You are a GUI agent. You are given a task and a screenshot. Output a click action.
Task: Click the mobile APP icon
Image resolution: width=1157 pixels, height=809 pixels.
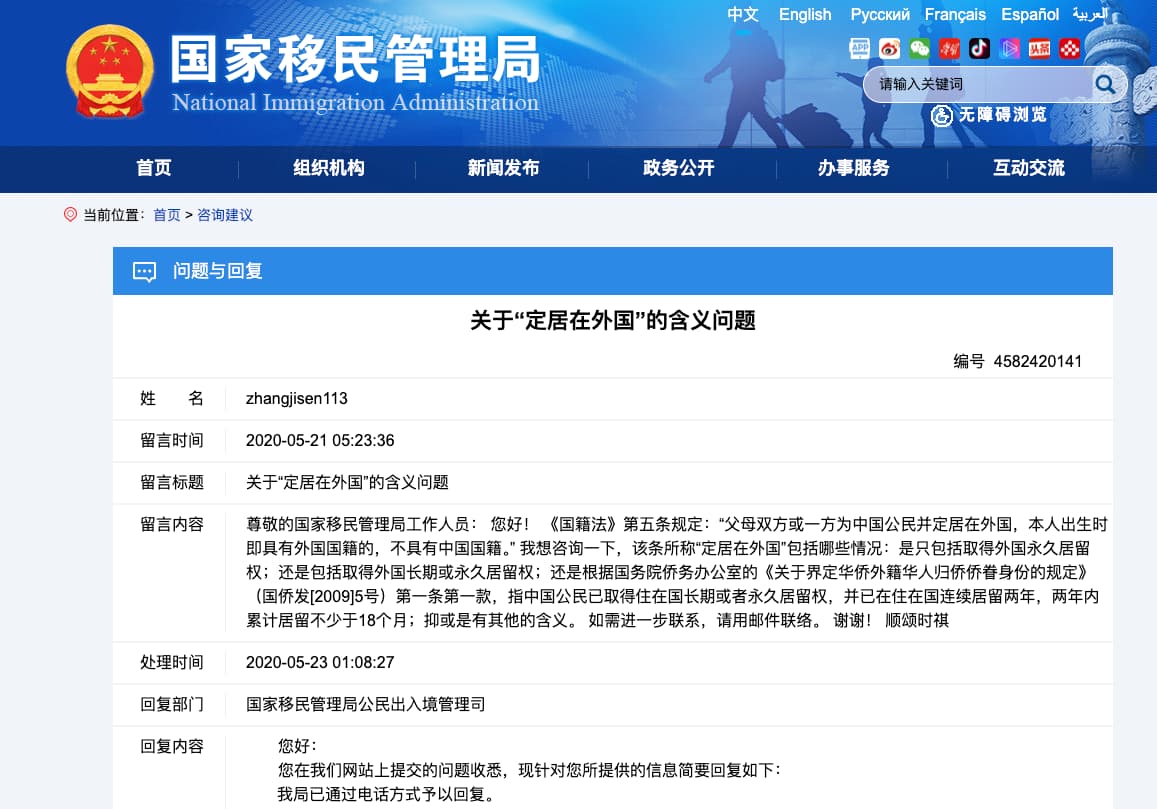(860, 48)
